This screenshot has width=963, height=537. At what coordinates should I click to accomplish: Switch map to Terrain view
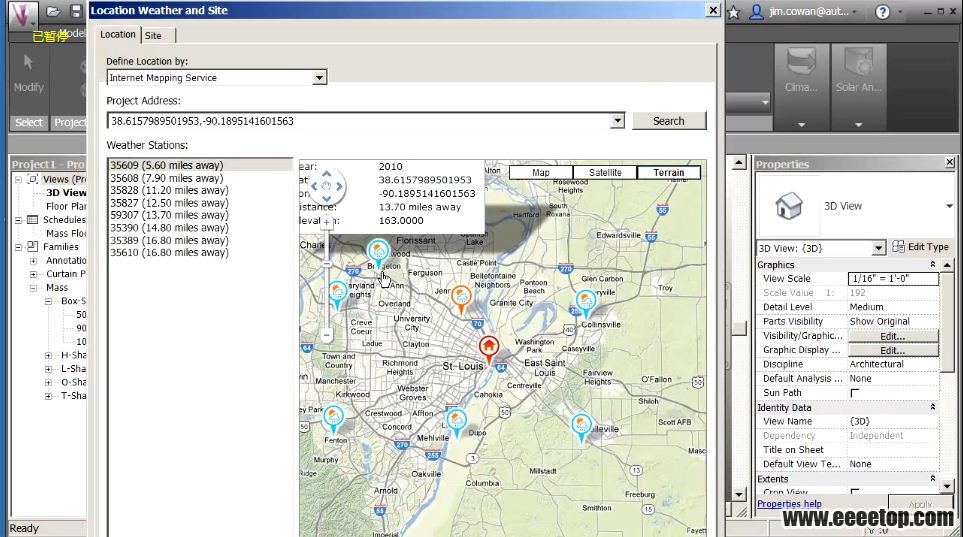(x=669, y=173)
